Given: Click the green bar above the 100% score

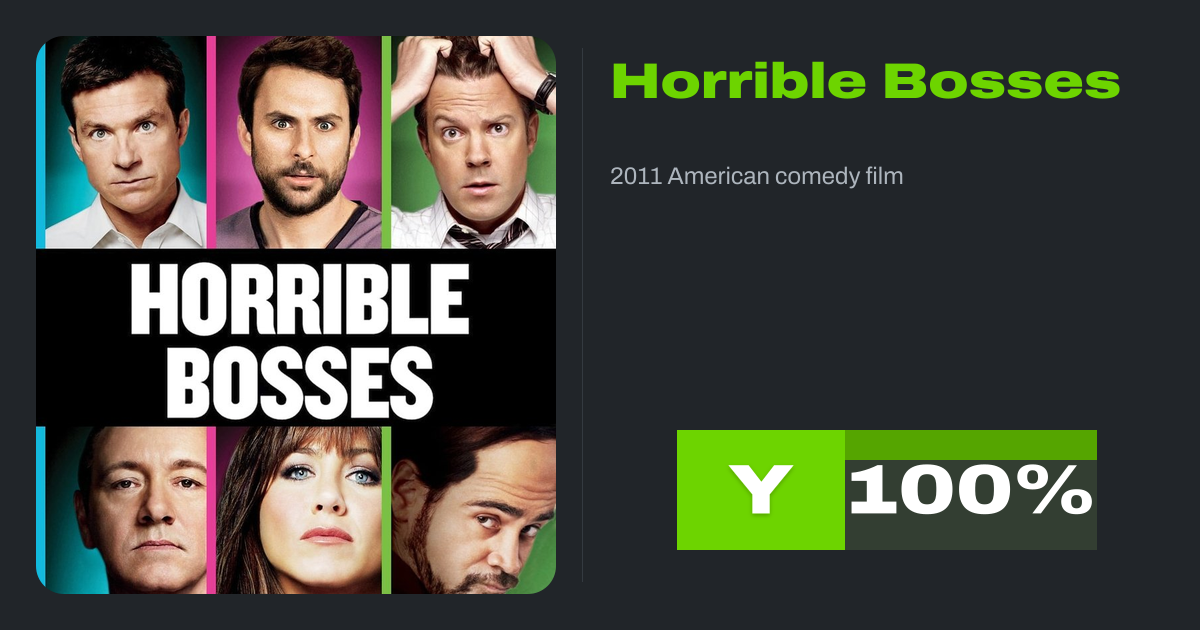Looking at the screenshot, I should point(971,445).
